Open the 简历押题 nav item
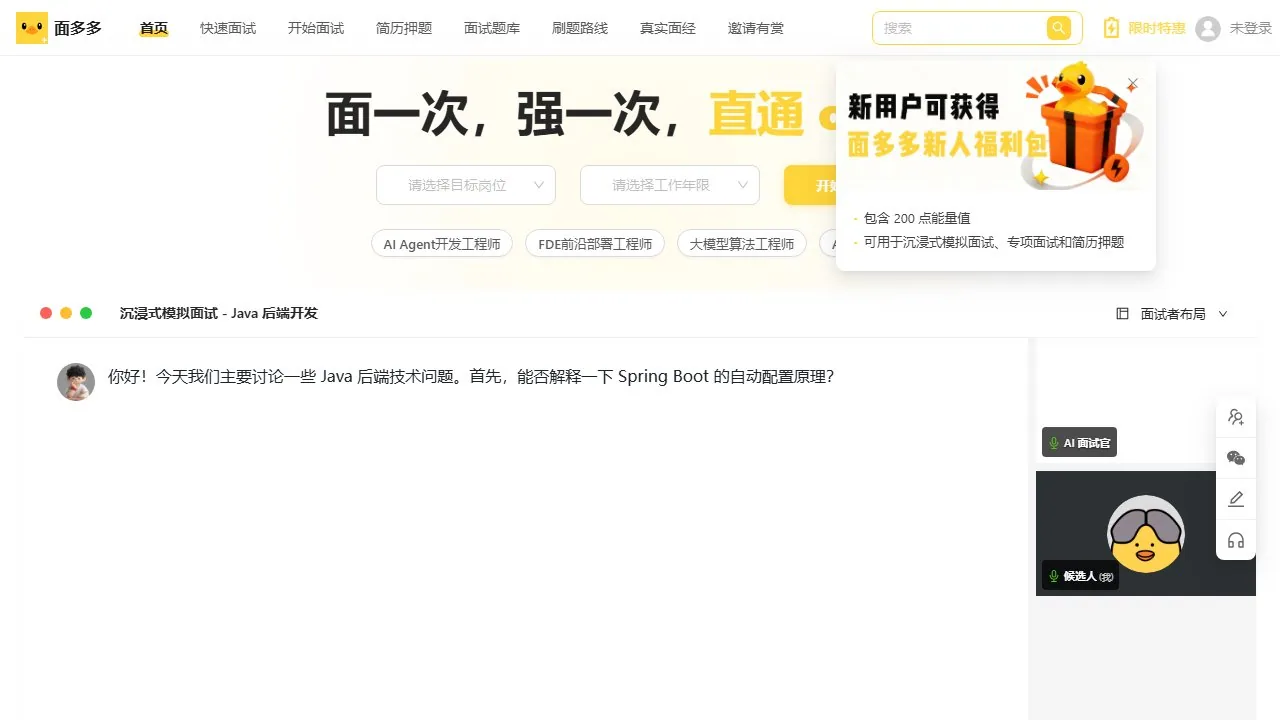This screenshot has width=1280, height=720. (x=404, y=28)
